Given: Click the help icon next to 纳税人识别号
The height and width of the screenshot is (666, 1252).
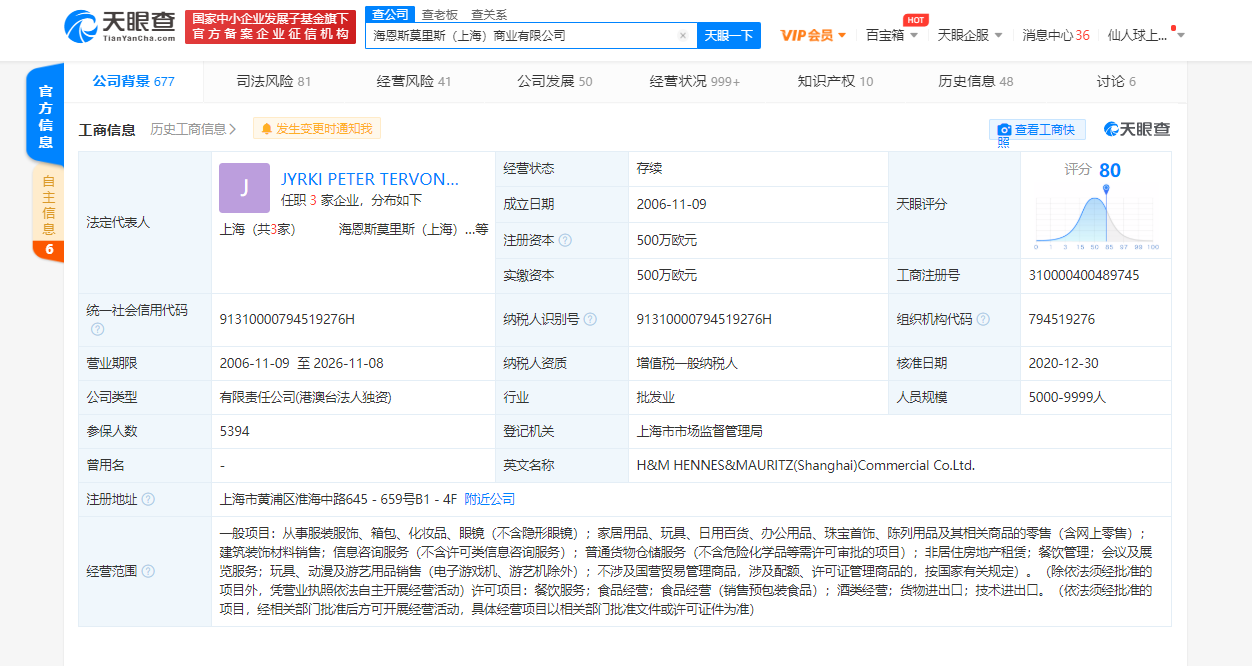Looking at the screenshot, I should click(590, 320).
